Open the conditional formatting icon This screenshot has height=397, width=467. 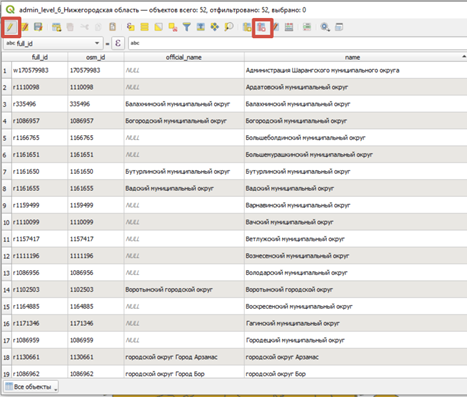[x=307, y=27]
